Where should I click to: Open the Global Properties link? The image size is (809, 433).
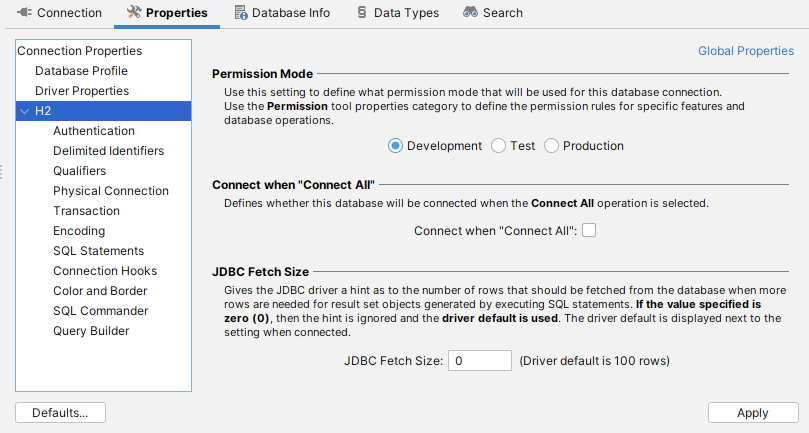[745, 51]
